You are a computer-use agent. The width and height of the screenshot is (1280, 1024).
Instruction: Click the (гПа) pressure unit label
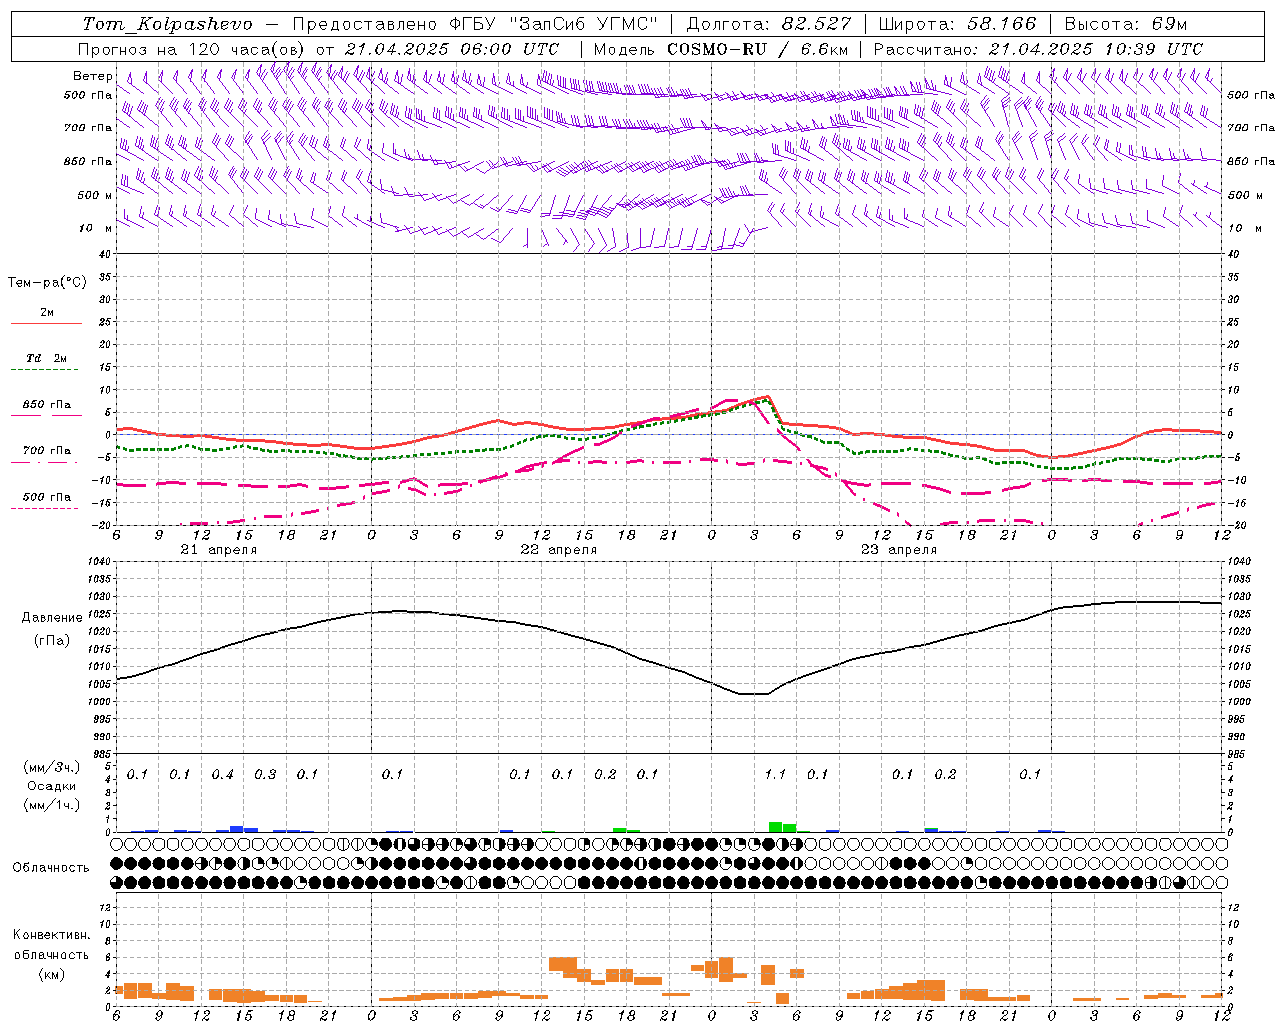pos(52,641)
